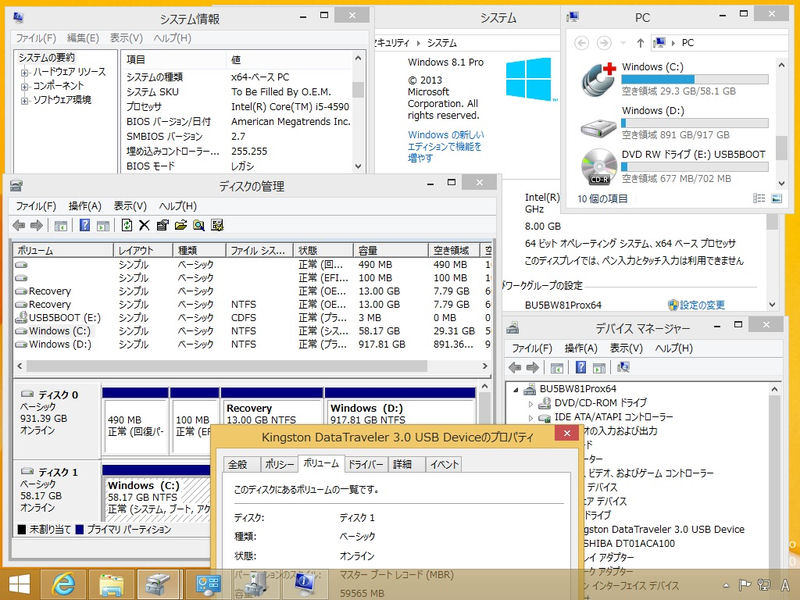Sort Disk Management list by 空き領域 column

coord(454,251)
